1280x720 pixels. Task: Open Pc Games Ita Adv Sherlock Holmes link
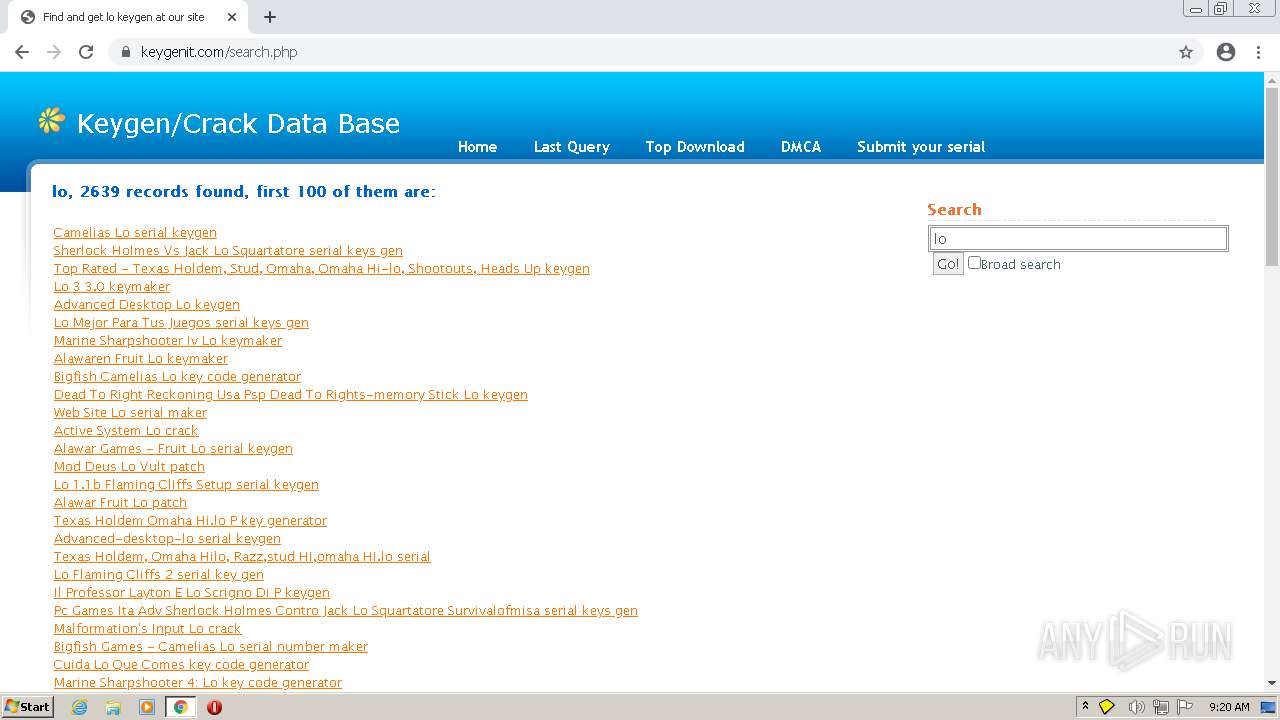tap(346, 611)
